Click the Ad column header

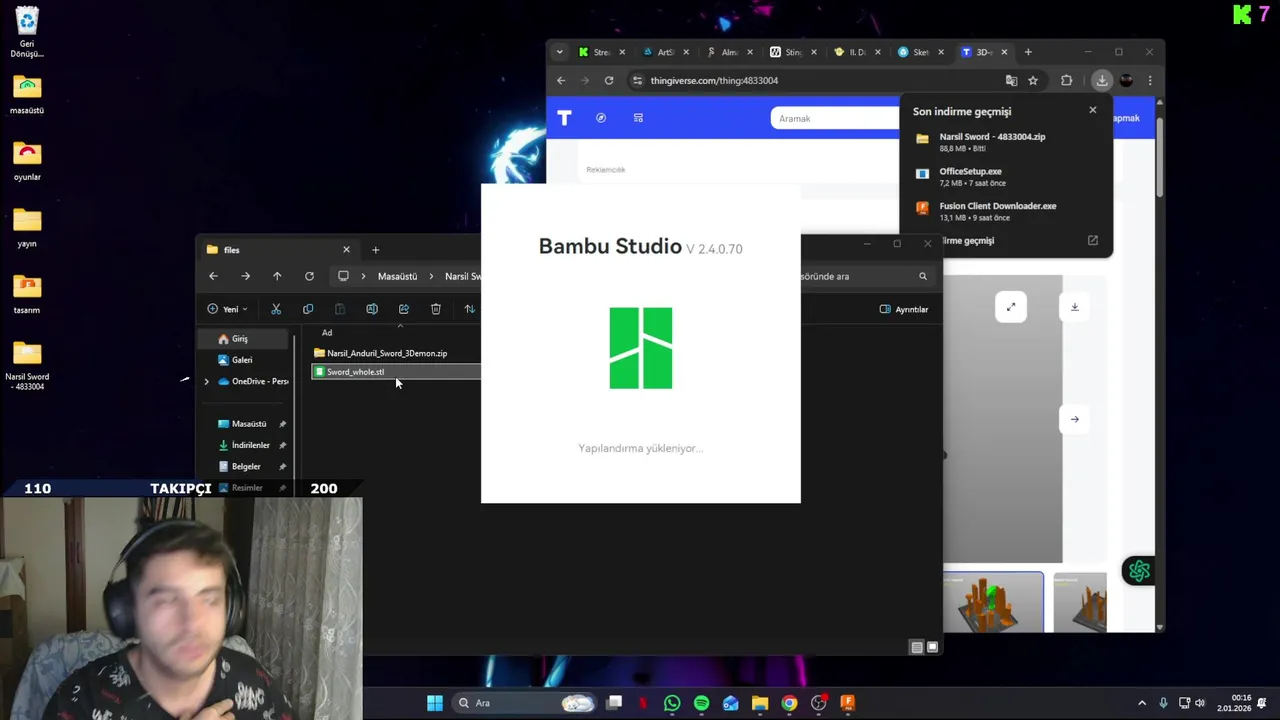(x=327, y=333)
